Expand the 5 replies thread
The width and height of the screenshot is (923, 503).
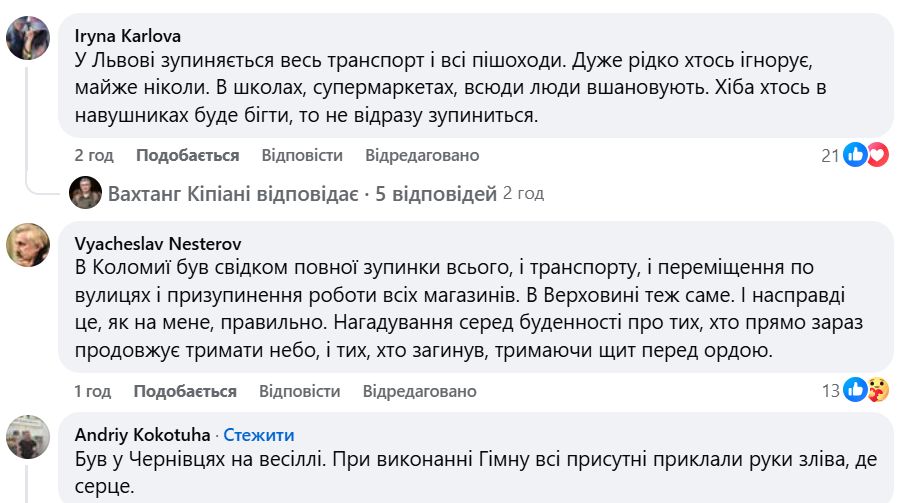[x=301, y=193]
